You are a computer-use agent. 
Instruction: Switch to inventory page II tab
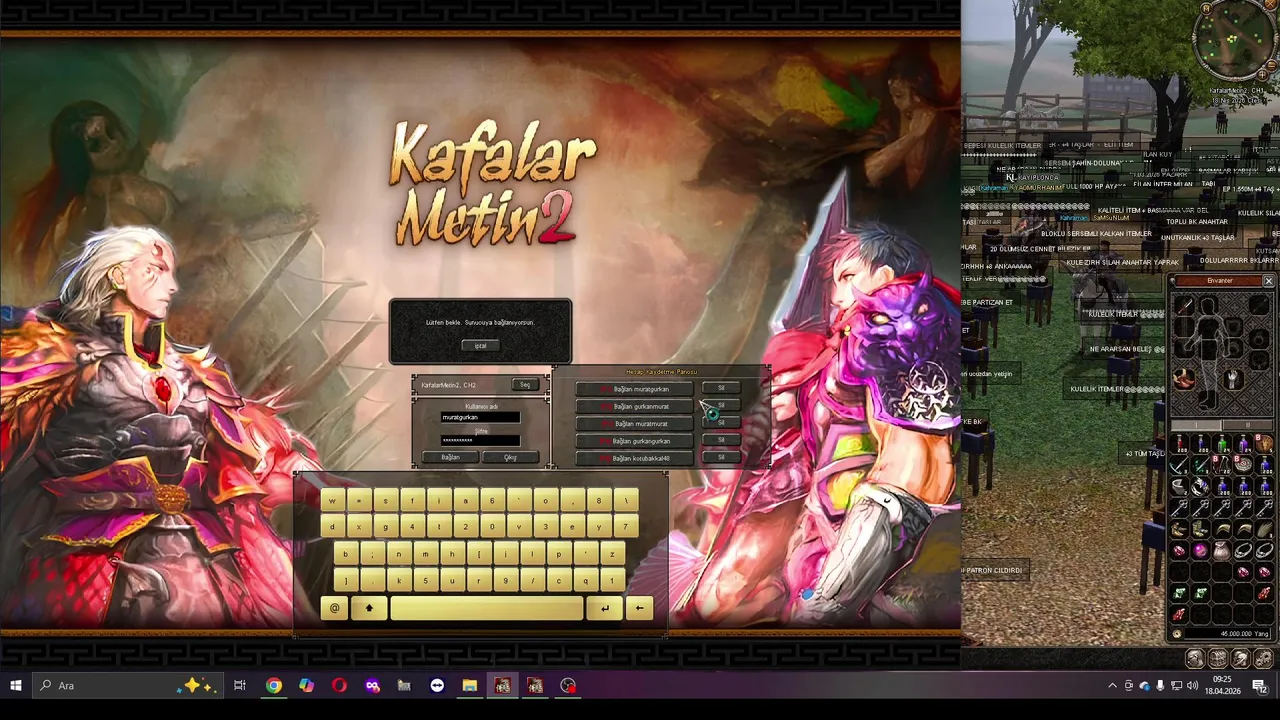[x=1246, y=426]
